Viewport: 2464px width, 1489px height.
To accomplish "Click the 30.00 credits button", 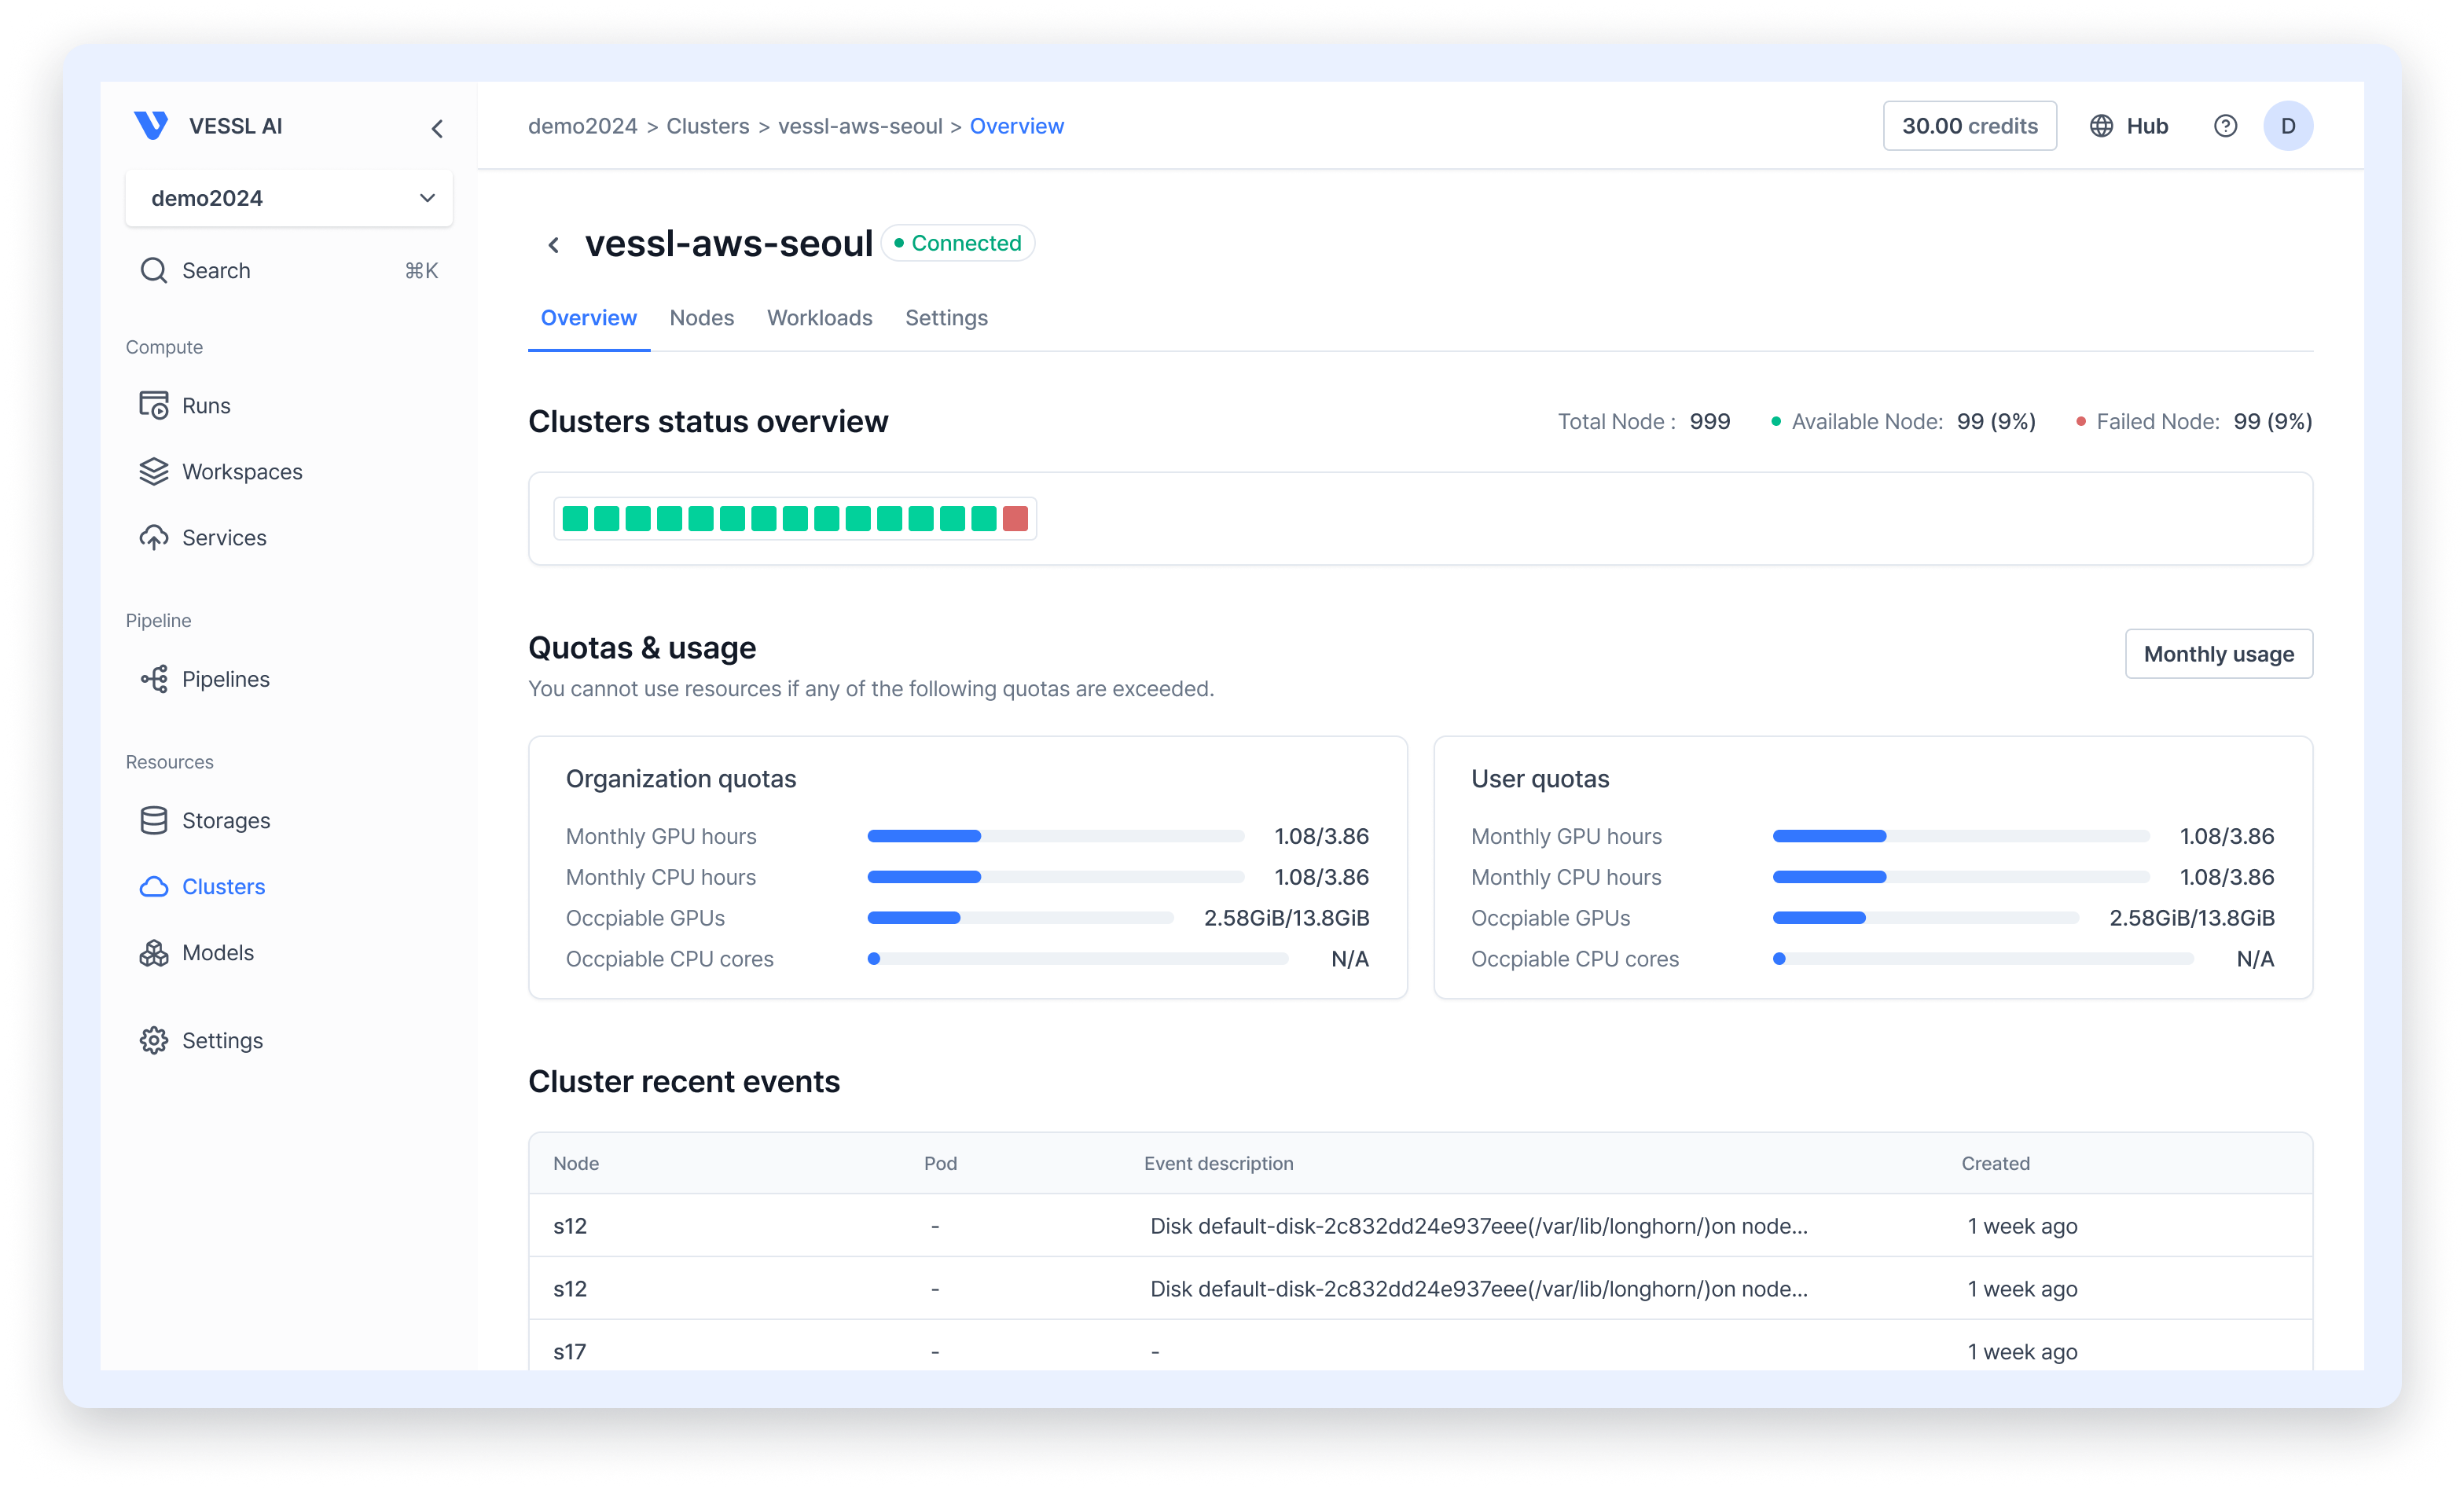I will click(x=1968, y=126).
